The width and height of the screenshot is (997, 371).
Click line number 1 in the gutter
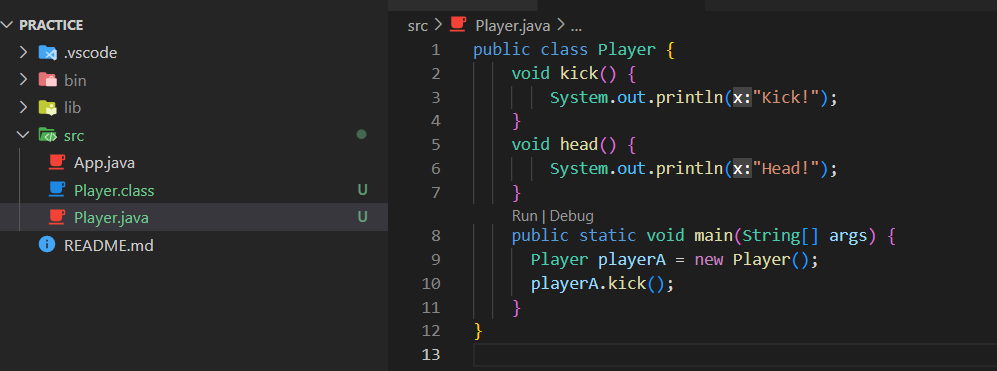[x=436, y=50]
